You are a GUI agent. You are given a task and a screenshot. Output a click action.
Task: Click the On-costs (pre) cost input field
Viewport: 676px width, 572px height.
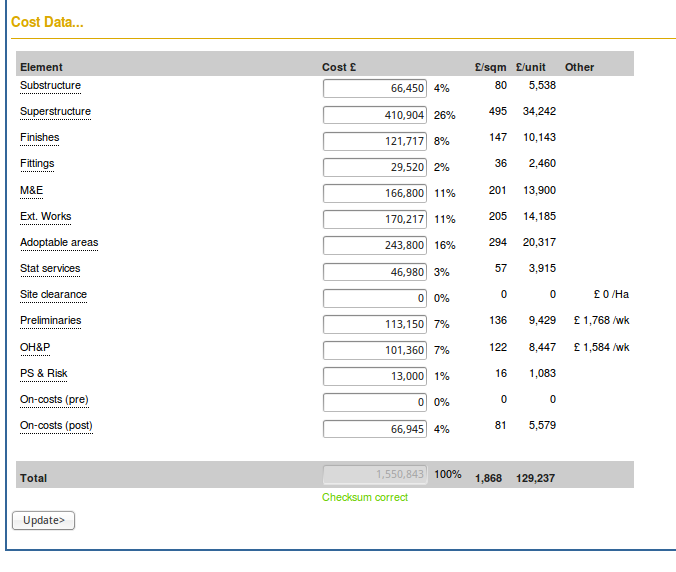click(375, 402)
